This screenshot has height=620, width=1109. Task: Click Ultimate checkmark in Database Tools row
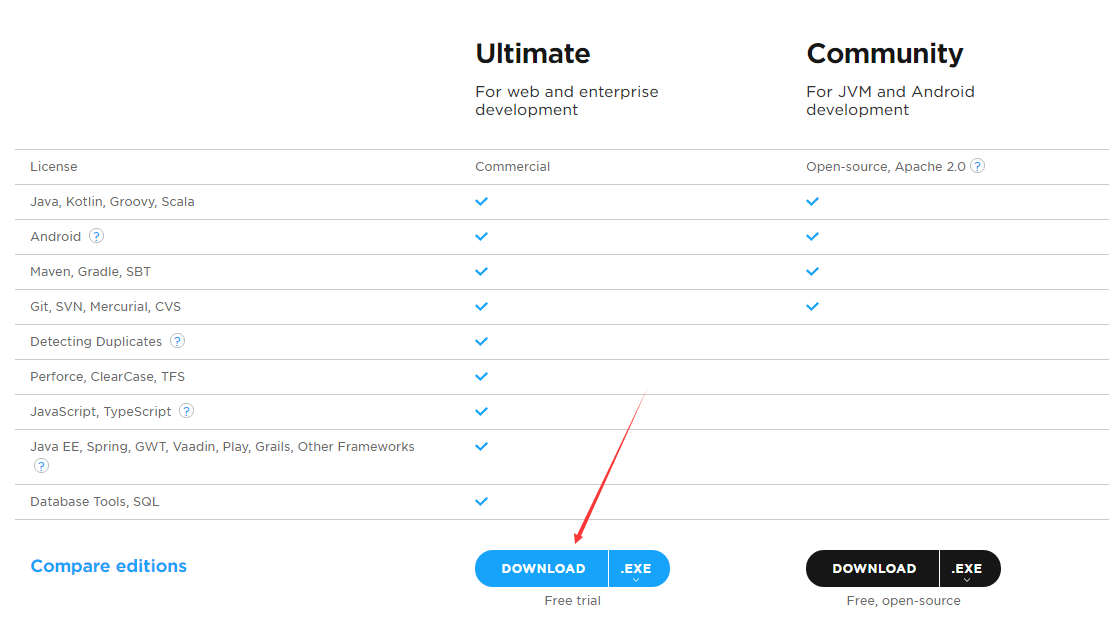click(x=481, y=501)
